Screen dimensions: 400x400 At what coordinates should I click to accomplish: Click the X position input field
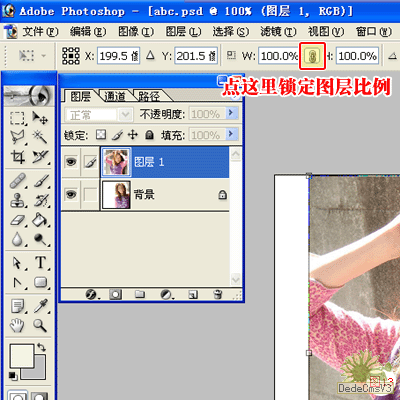click(x=118, y=56)
